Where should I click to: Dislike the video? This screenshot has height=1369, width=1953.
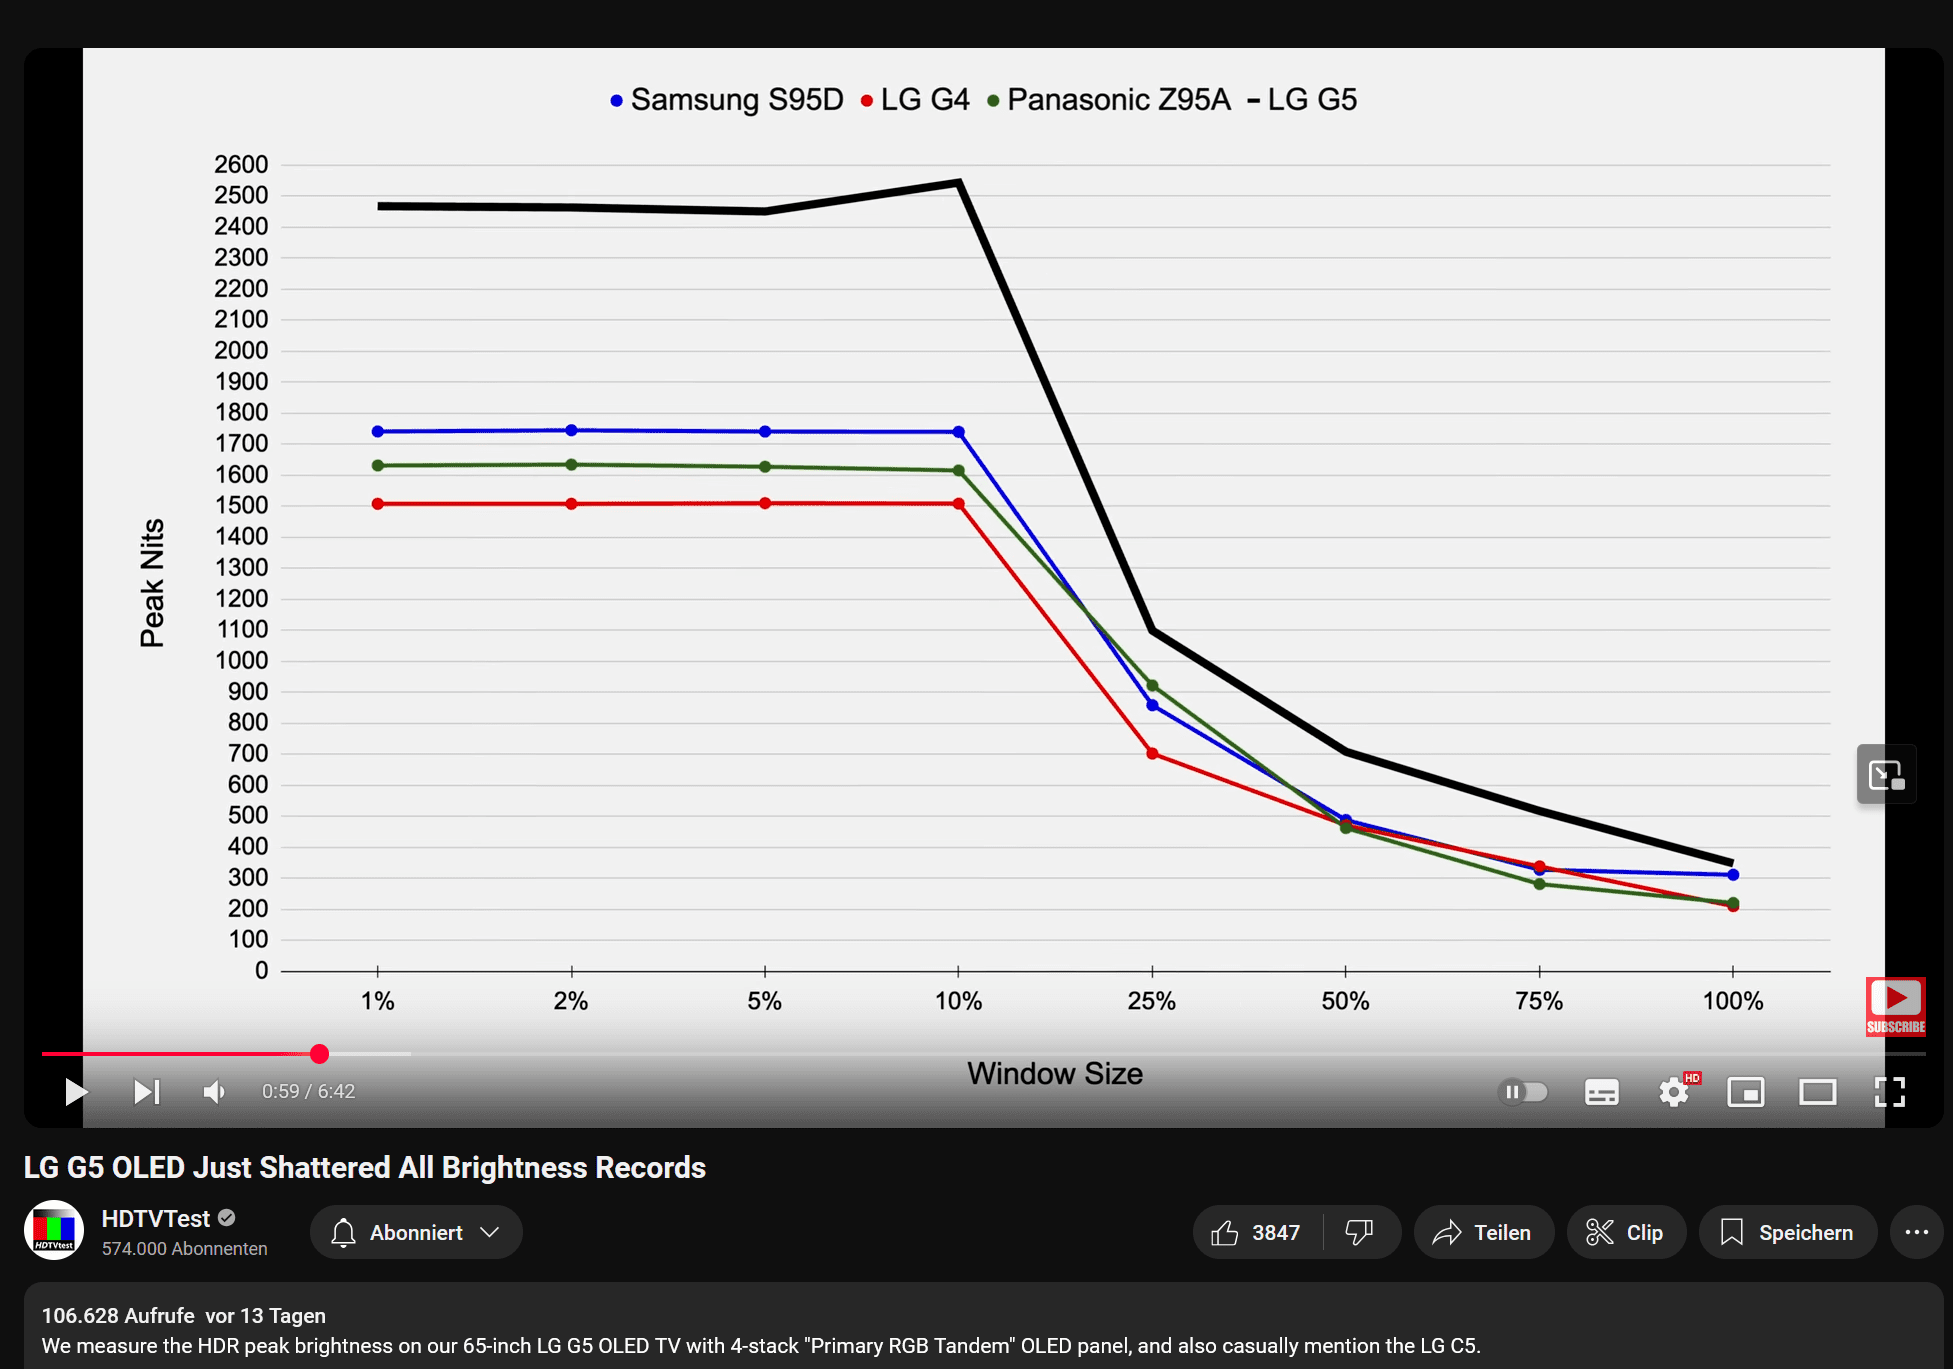click(x=1360, y=1232)
